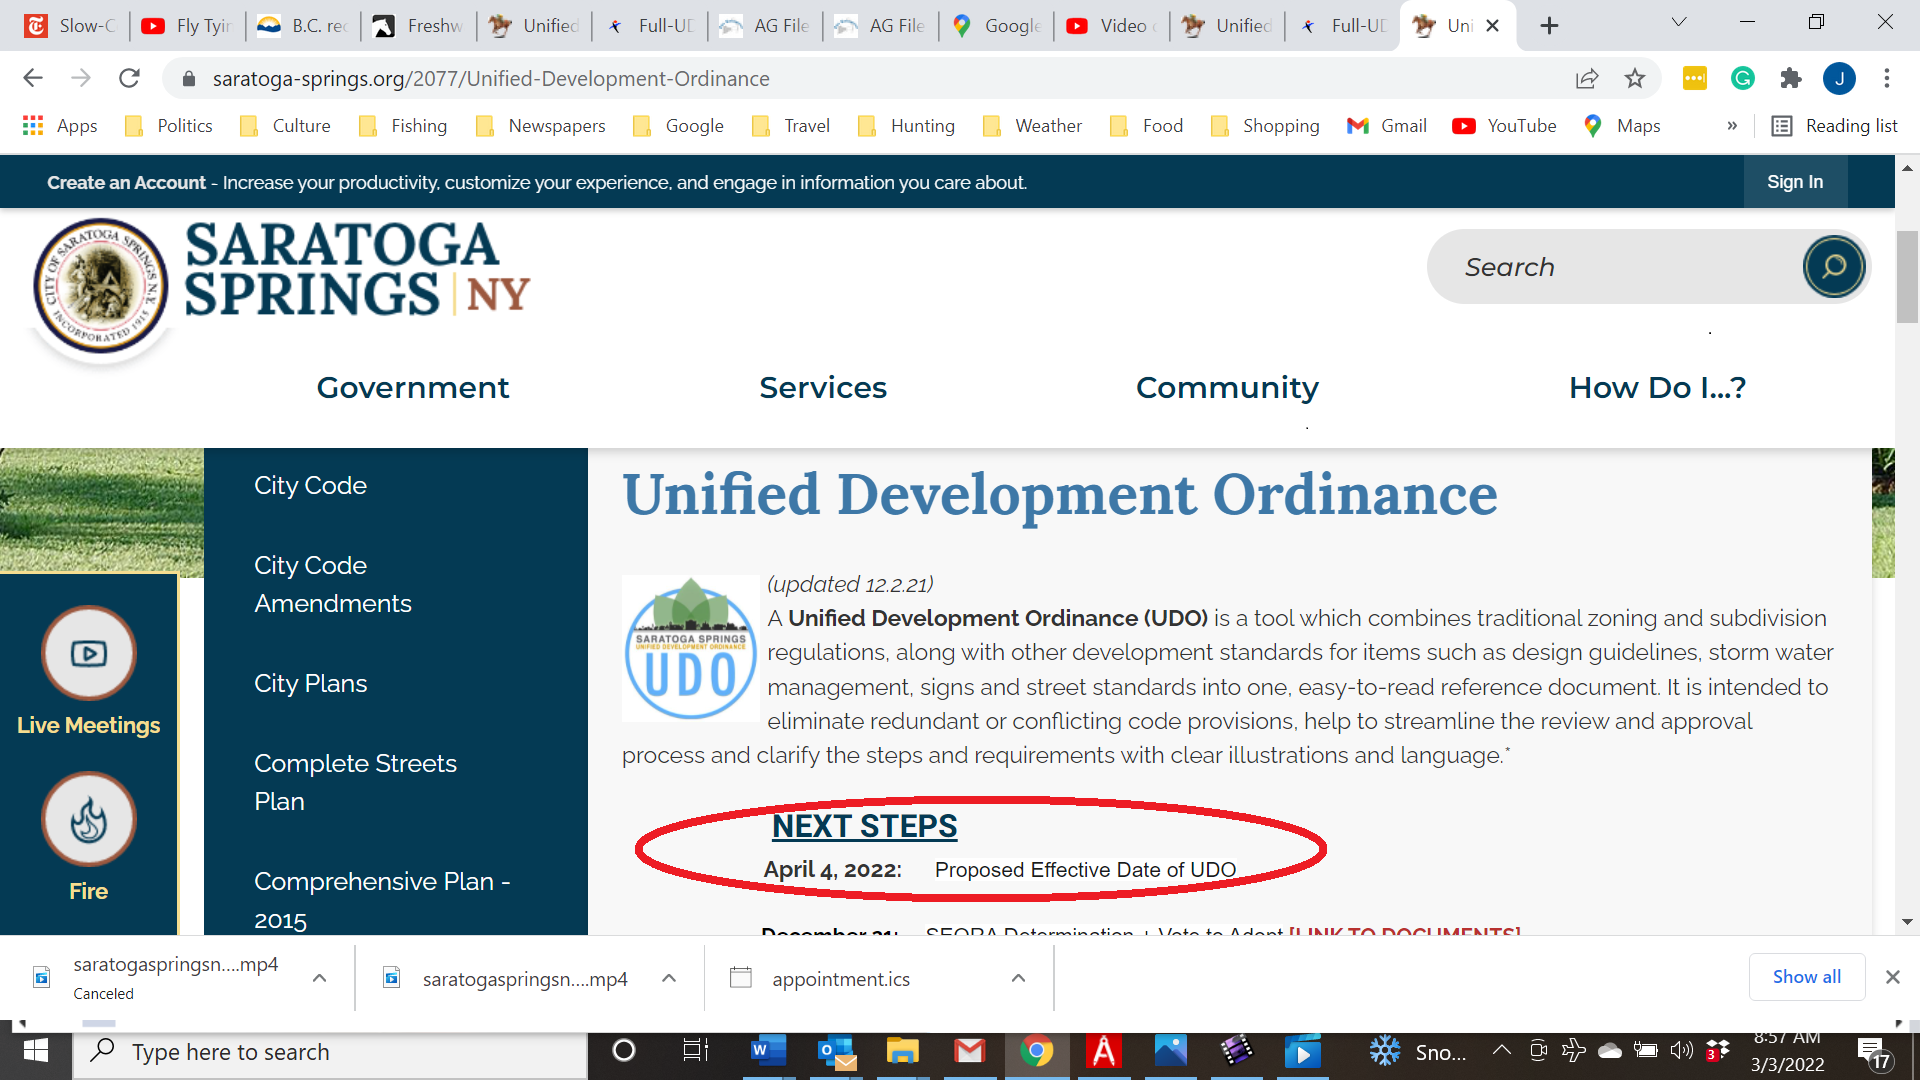Click the share page icon in address bar
The width and height of the screenshot is (1920, 1080).
coord(1586,78)
